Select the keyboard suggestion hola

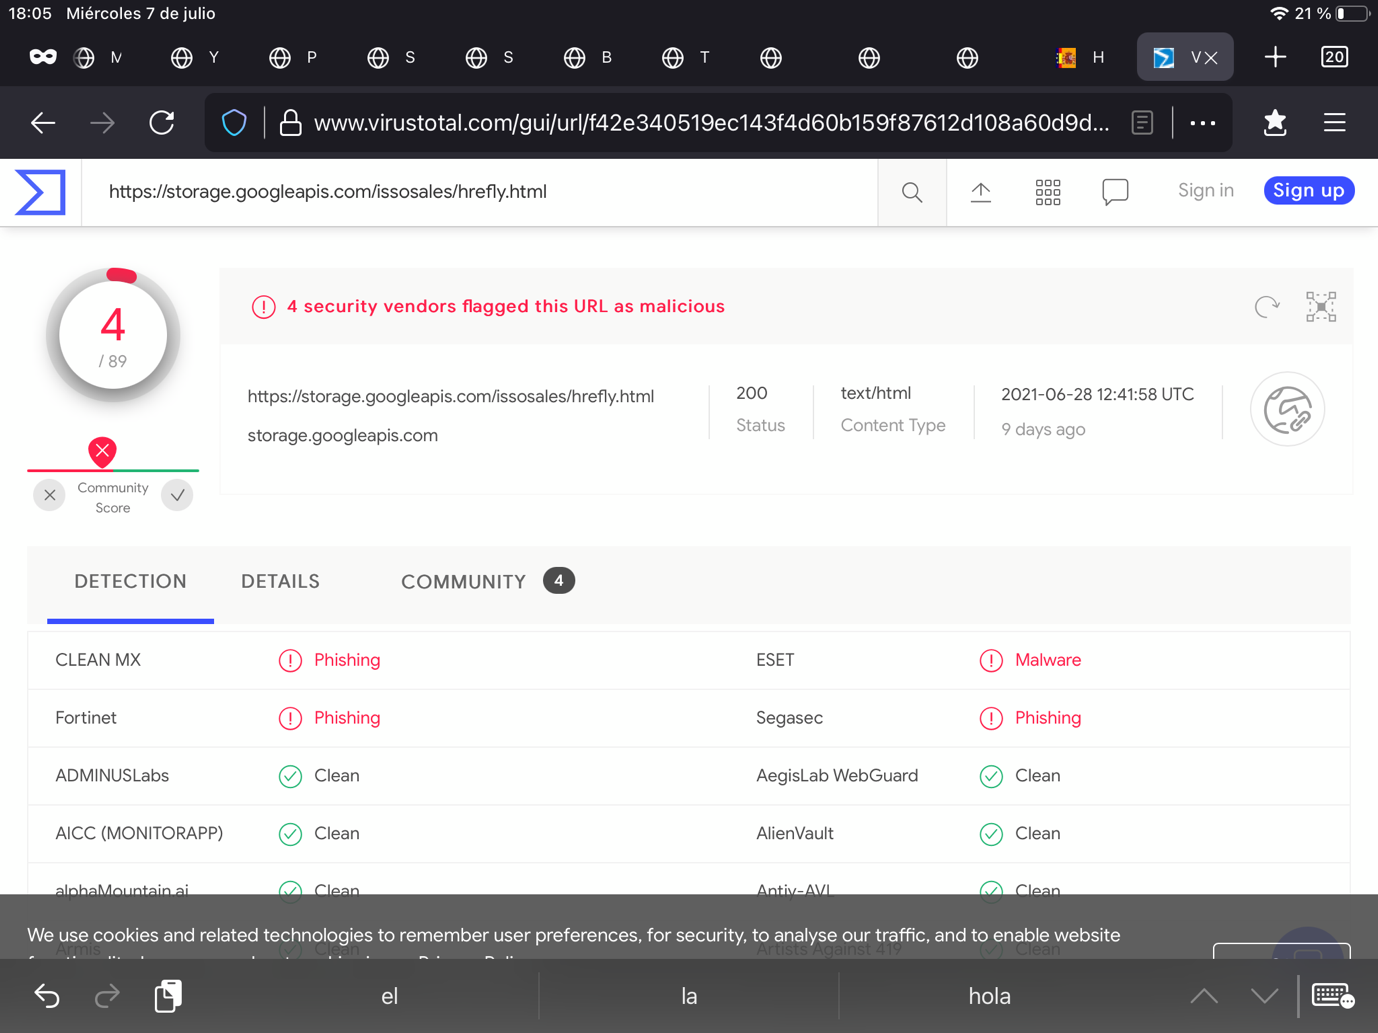[x=989, y=995]
